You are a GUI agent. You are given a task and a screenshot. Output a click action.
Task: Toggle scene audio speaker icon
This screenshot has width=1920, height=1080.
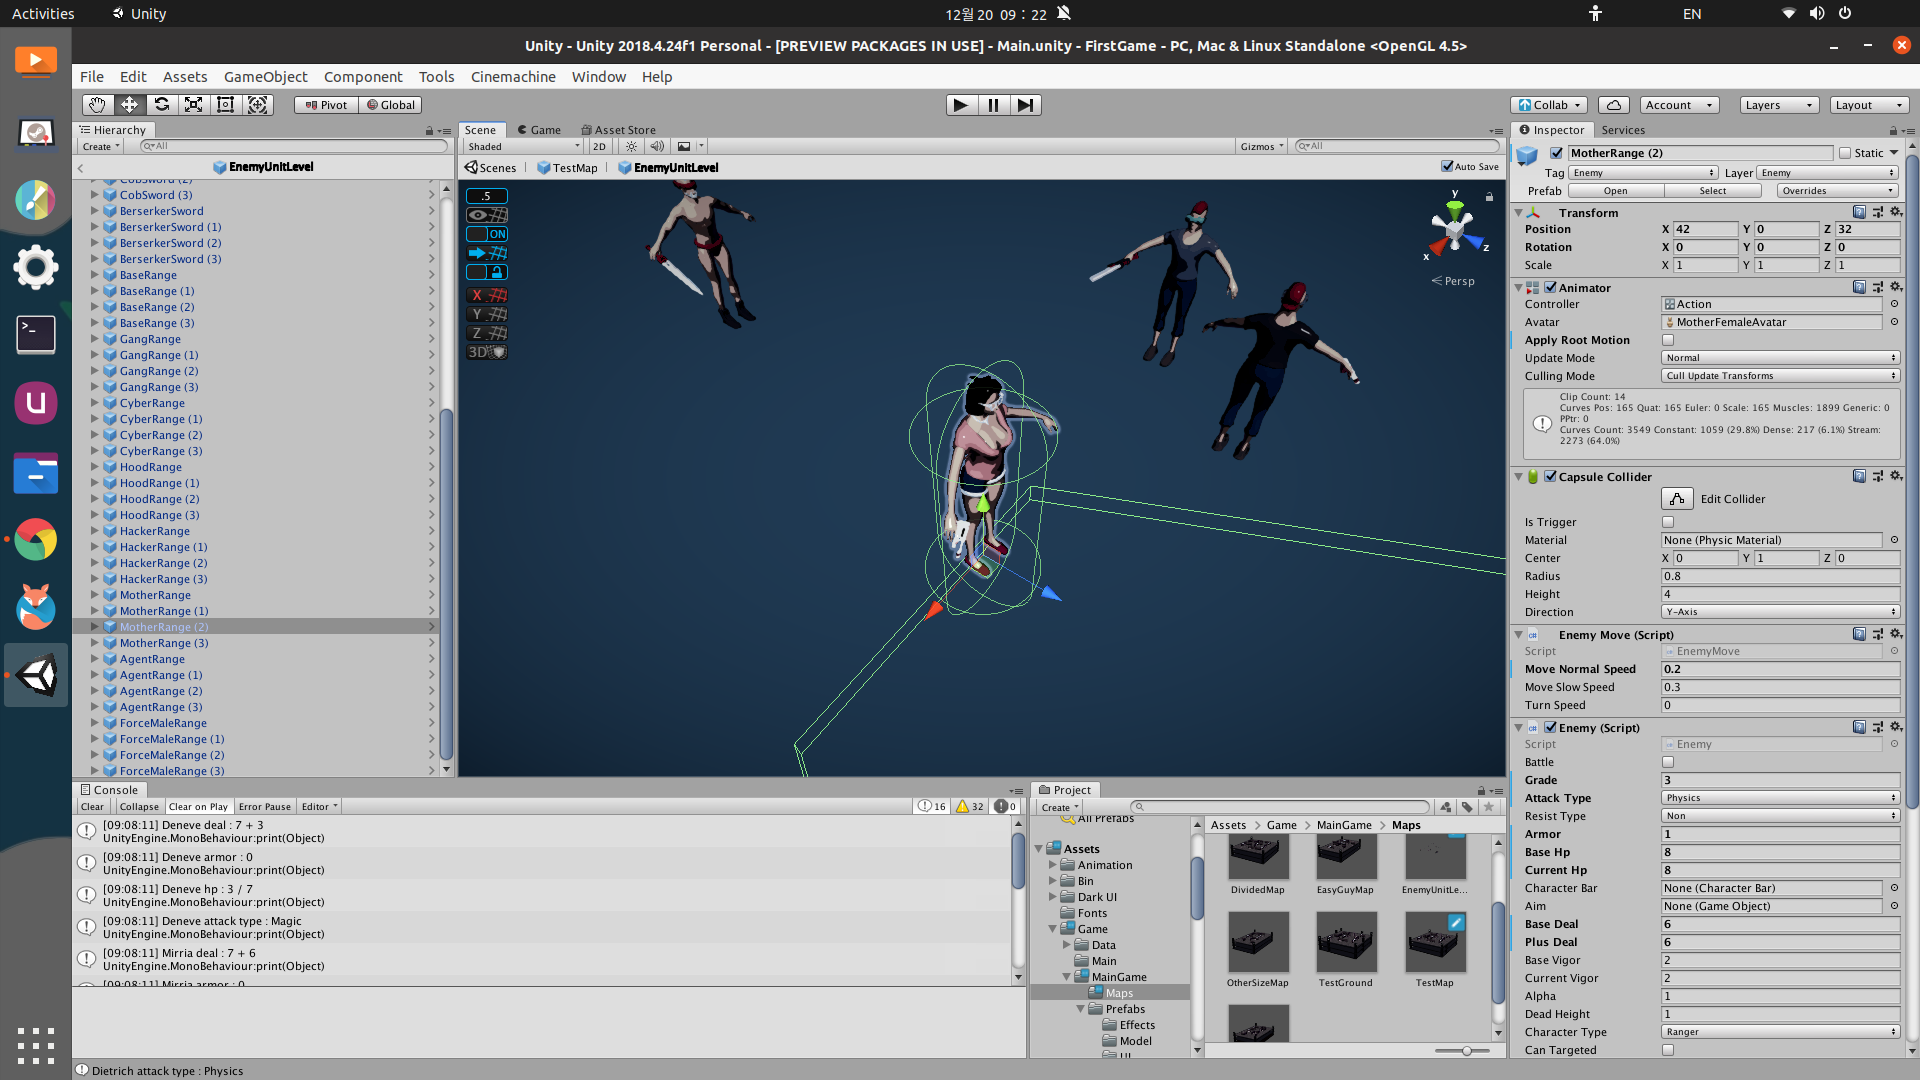click(657, 146)
